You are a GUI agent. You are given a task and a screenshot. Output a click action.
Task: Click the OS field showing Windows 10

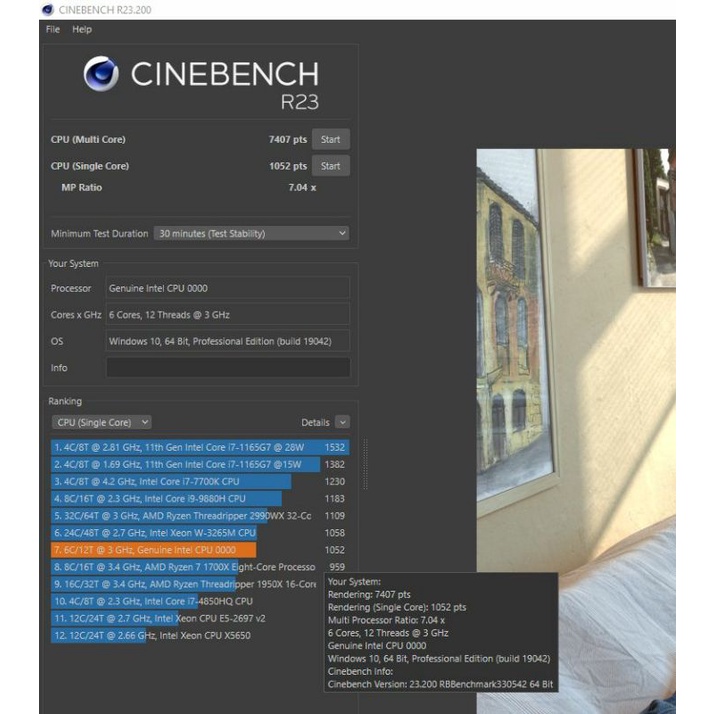tap(228, 341)
